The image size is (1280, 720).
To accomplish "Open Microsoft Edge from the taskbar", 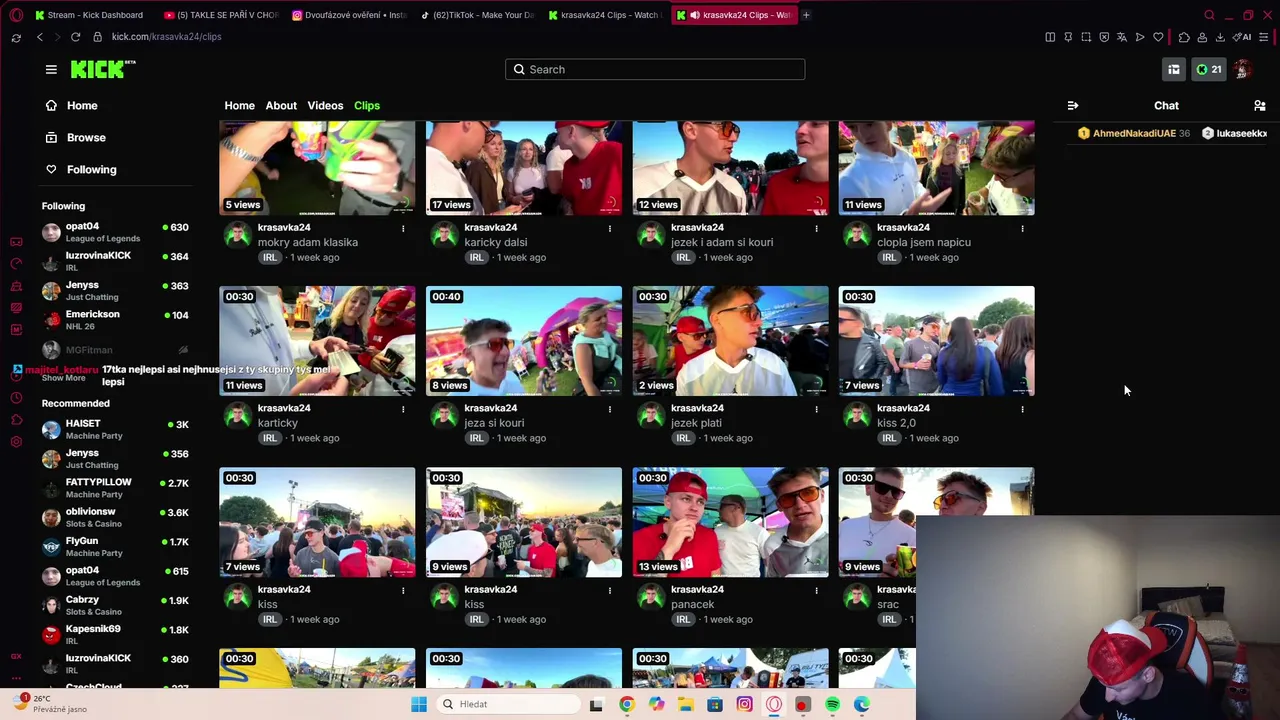I will click(x=862, y=704).
